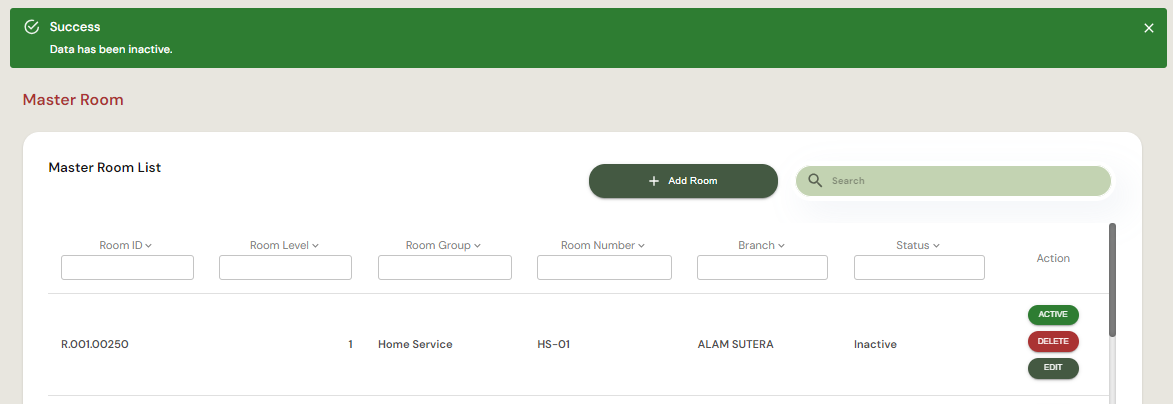
Task: Click the Room ID filter input
Action: (x=127, y=268)
